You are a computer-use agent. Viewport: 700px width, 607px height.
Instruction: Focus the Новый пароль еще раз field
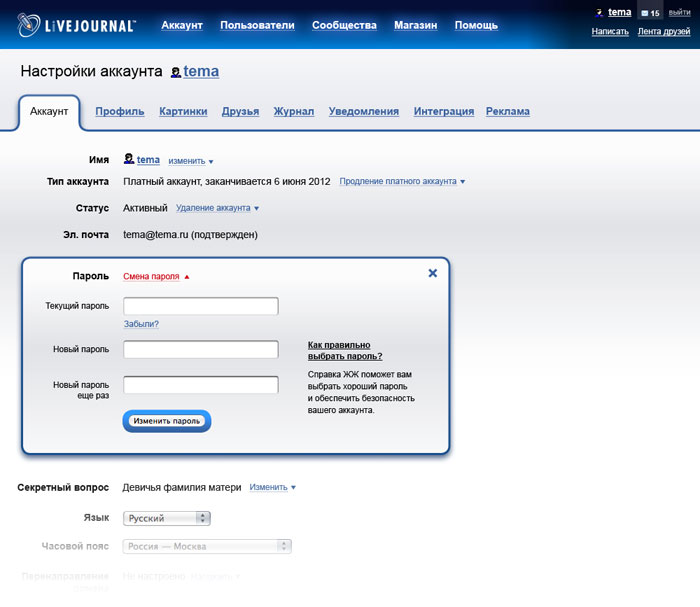[201, 385]
